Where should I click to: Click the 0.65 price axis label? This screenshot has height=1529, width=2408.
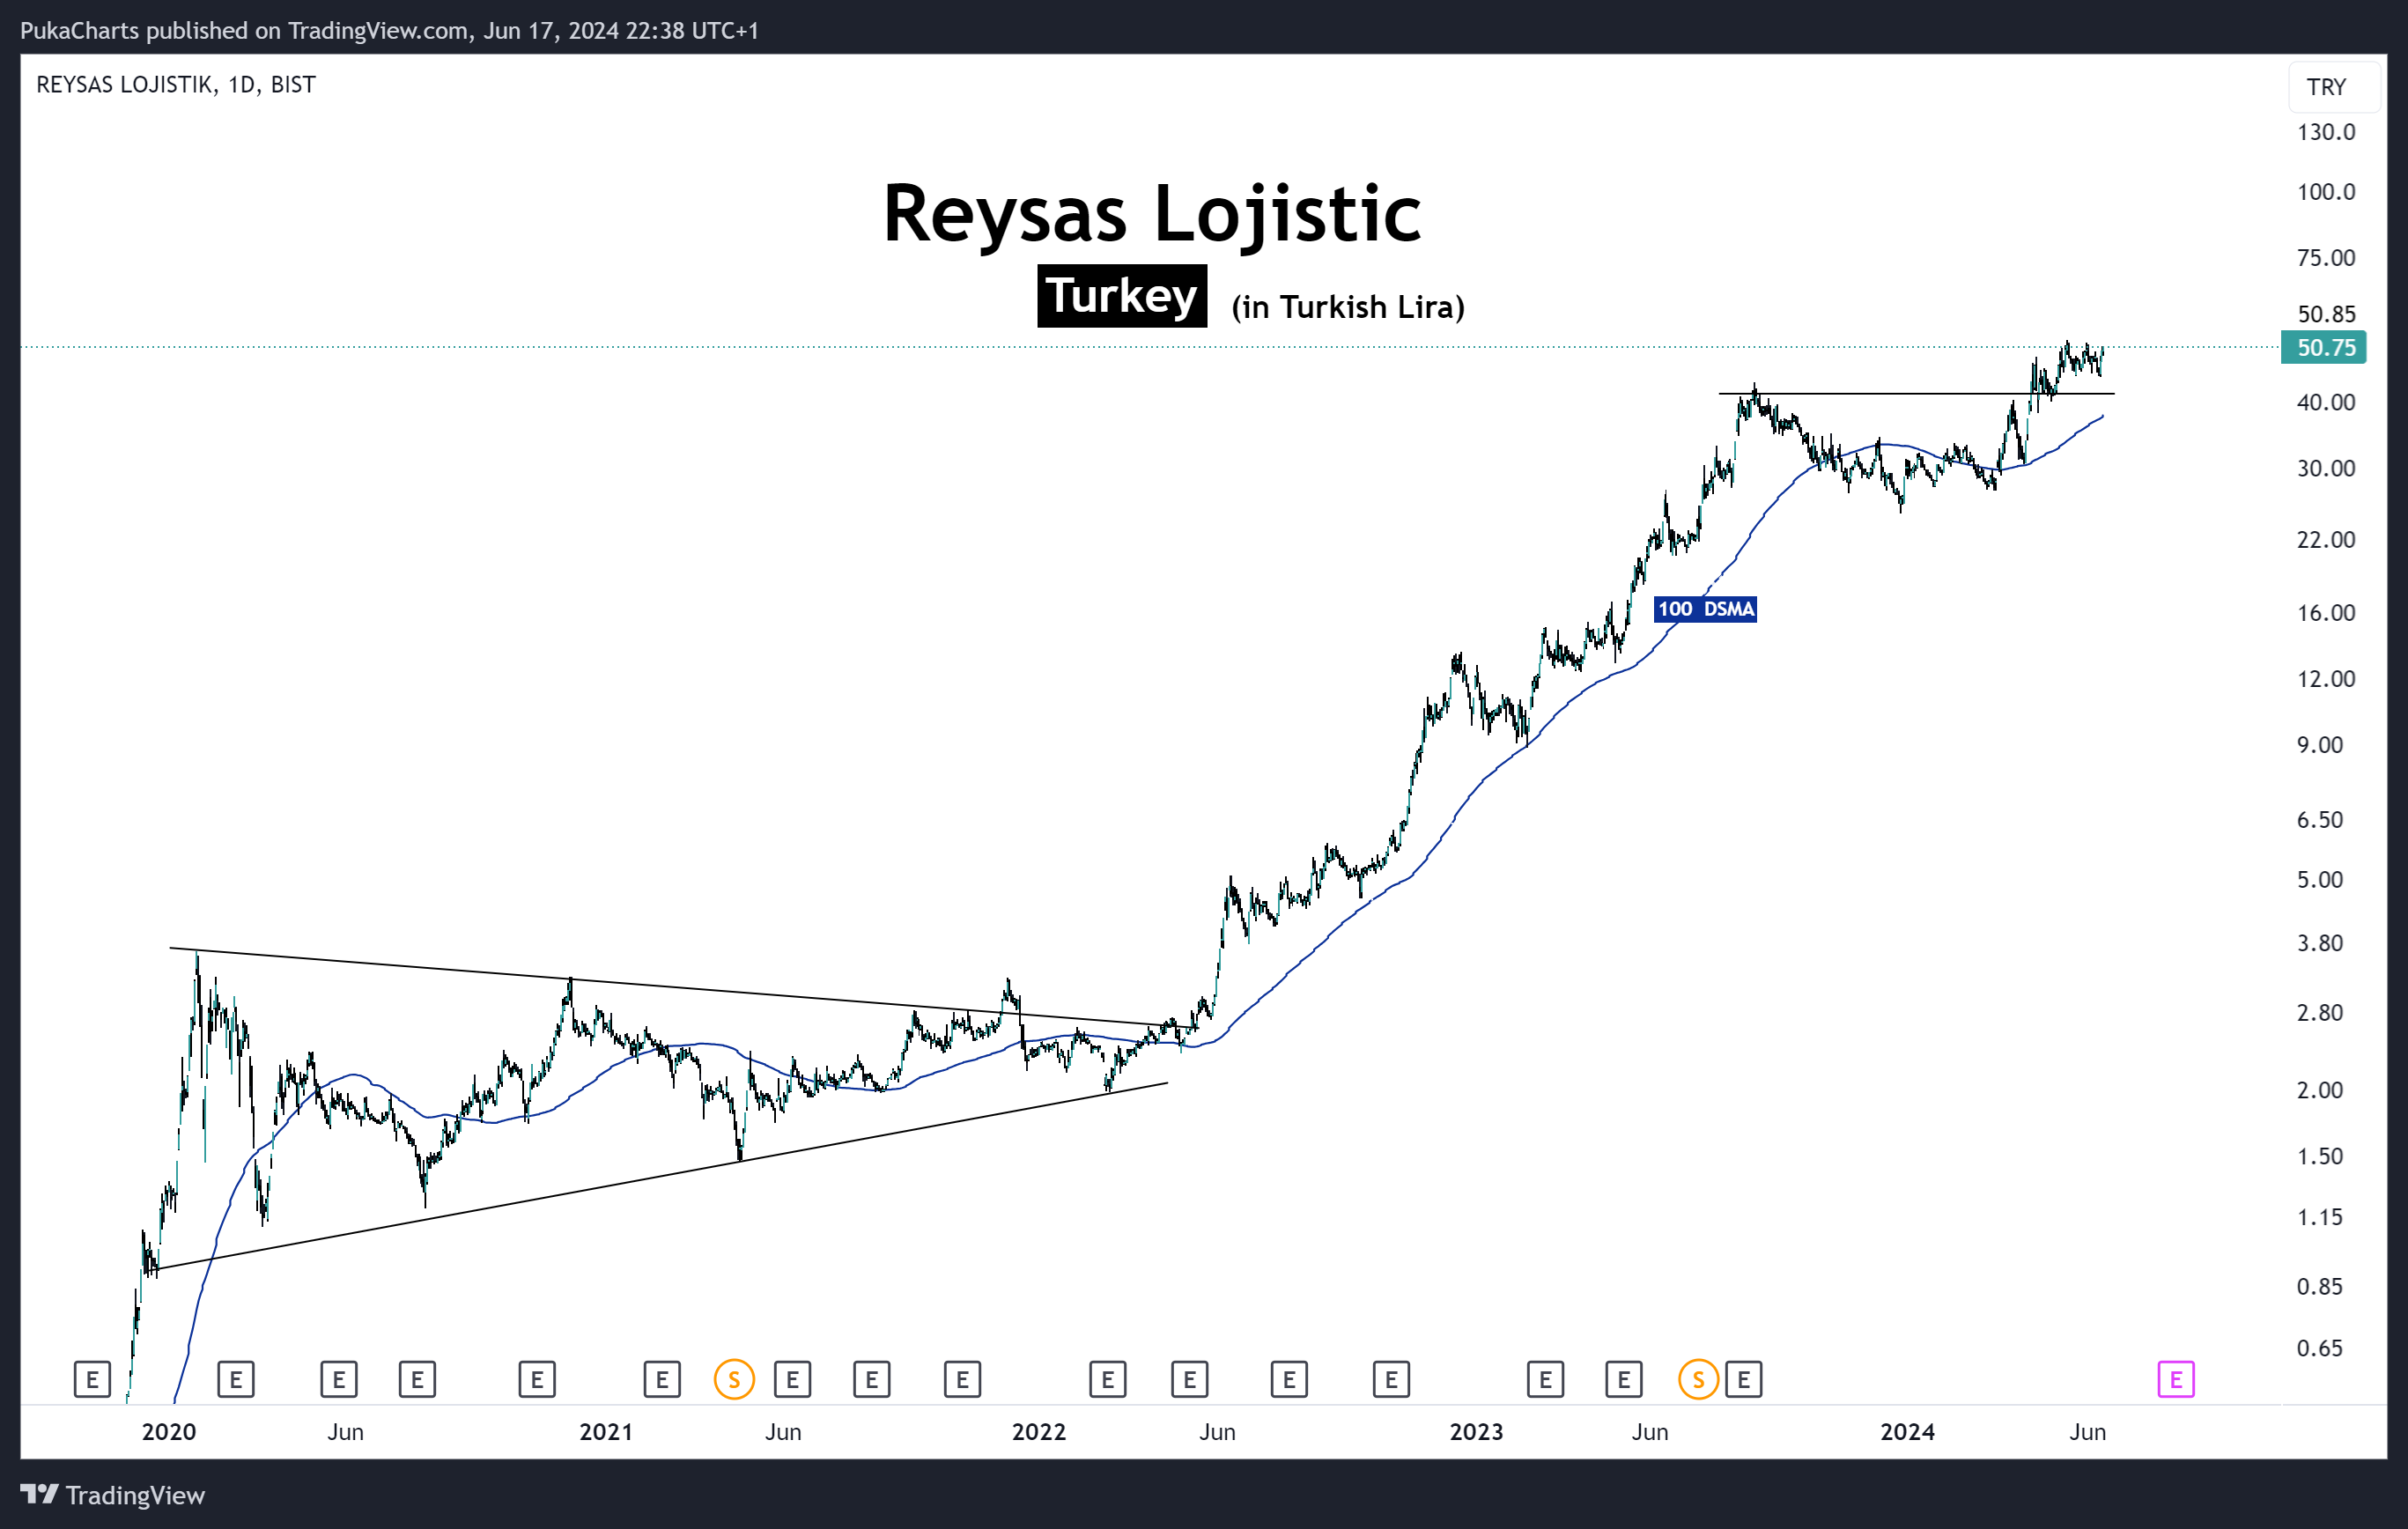2320,1348
